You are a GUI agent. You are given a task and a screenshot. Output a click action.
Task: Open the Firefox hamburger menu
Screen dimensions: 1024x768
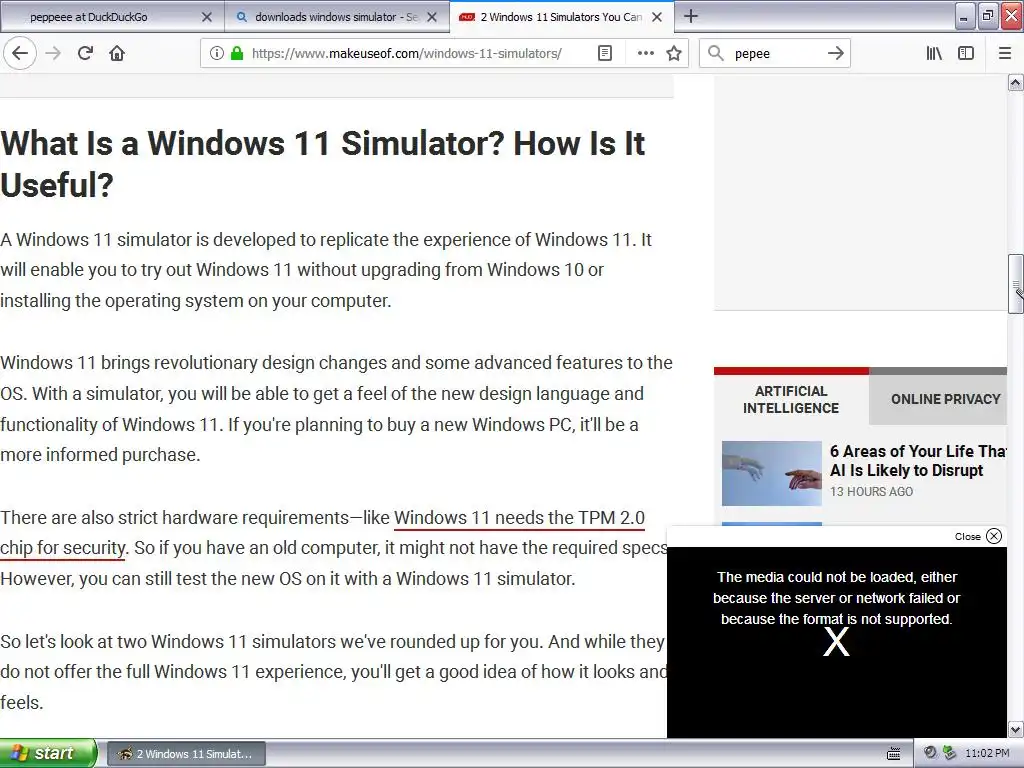(x=1005, y=54)
